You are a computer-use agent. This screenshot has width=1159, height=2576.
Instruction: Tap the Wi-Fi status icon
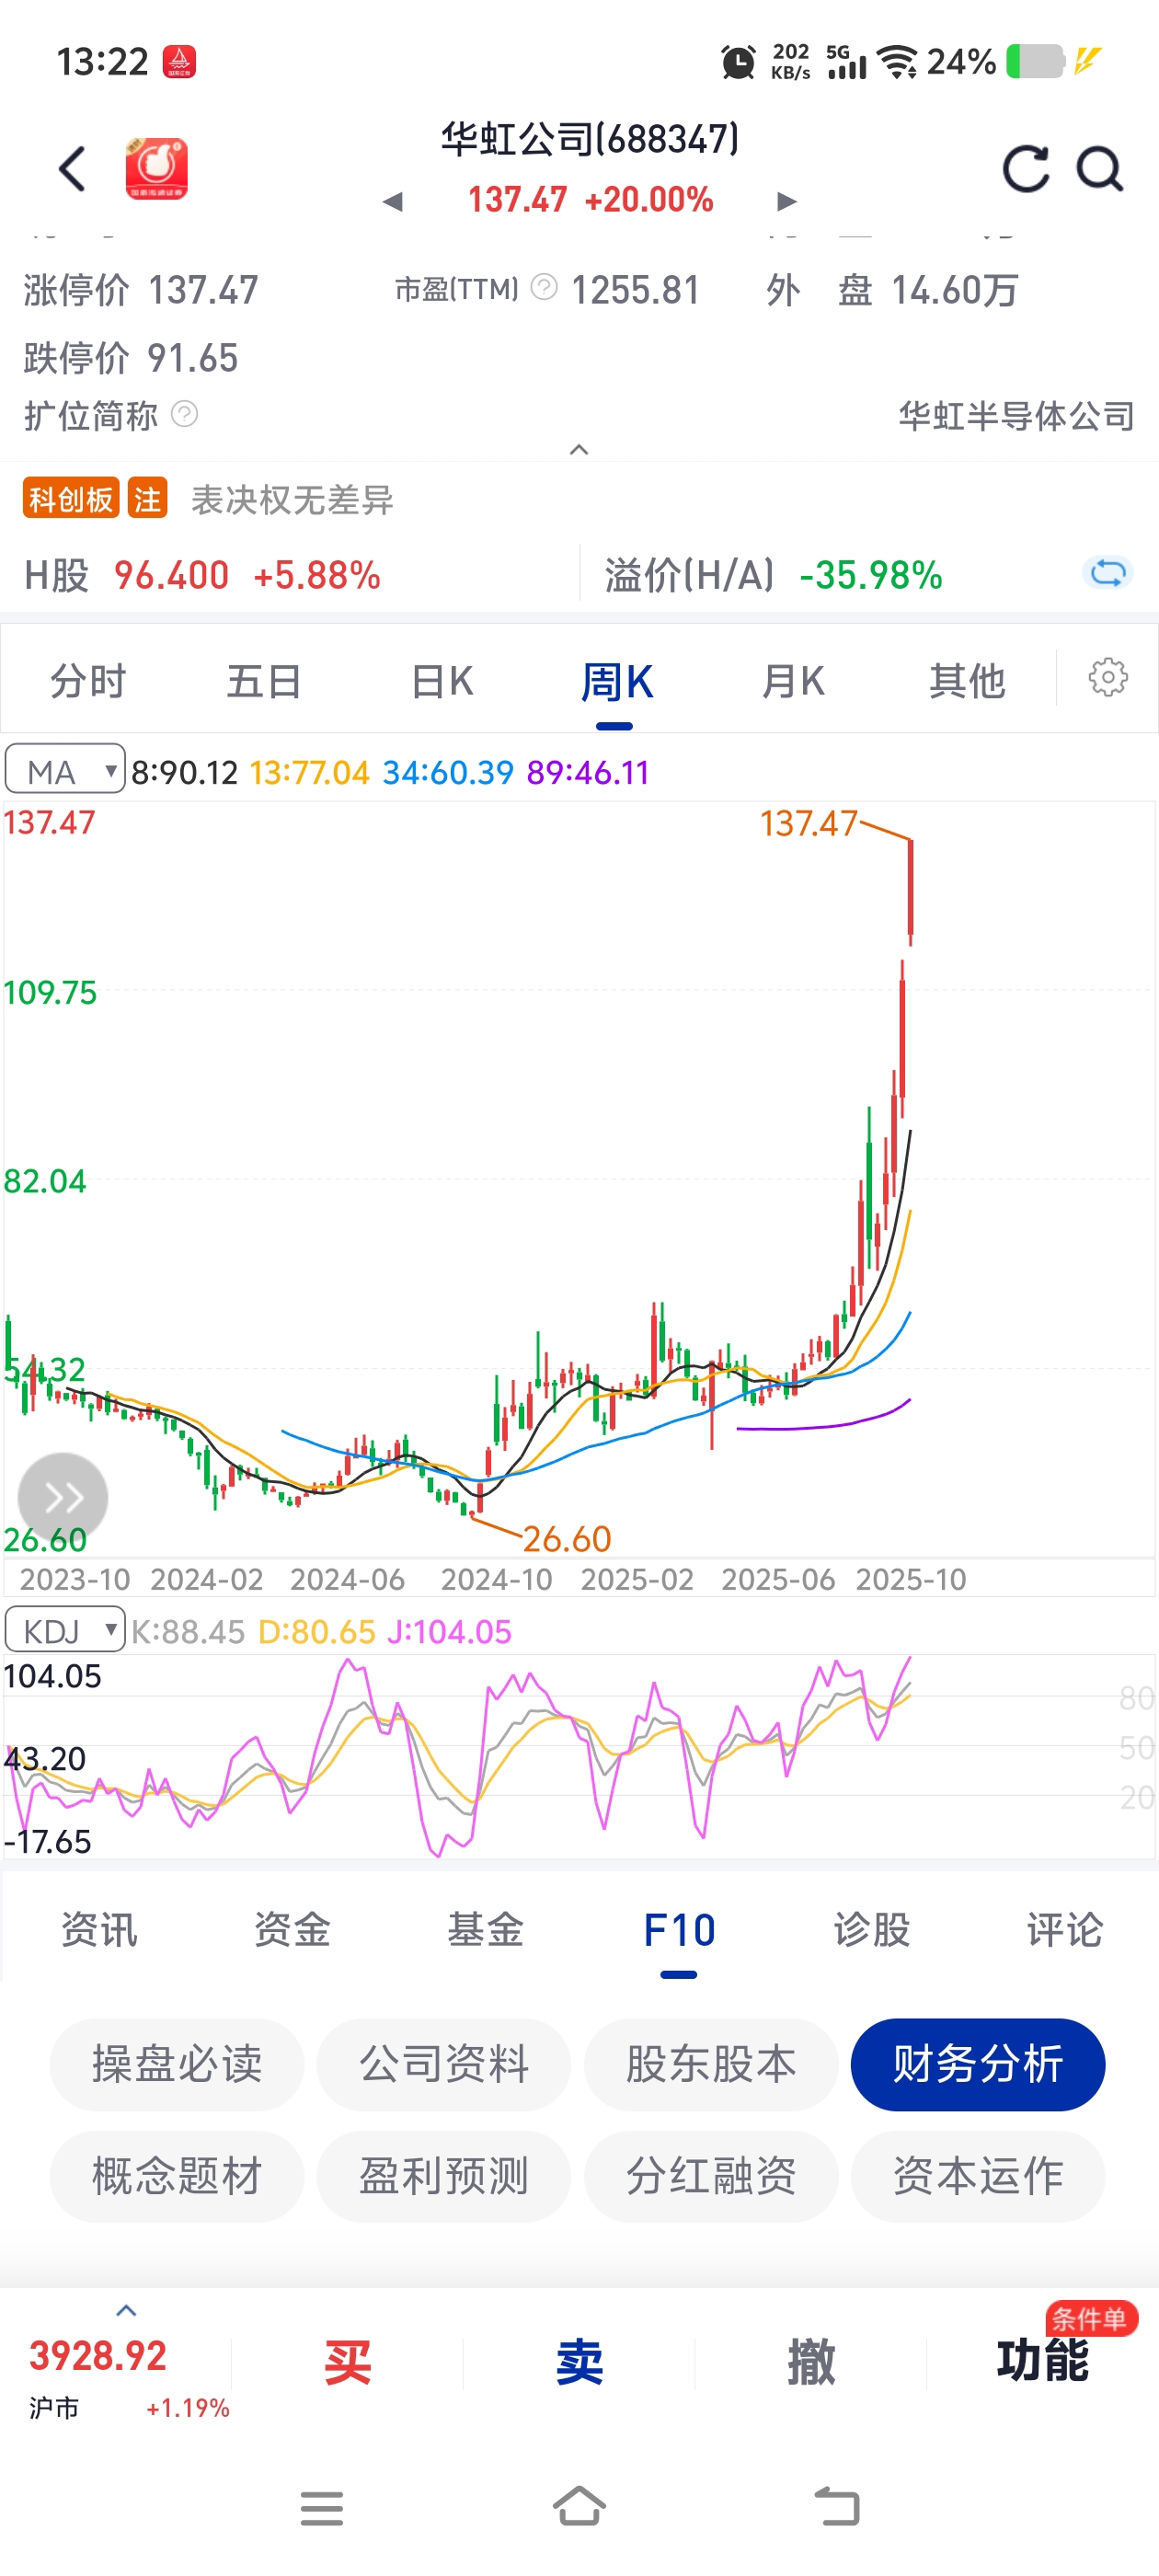pyautogui.click(x=897, y=62)
